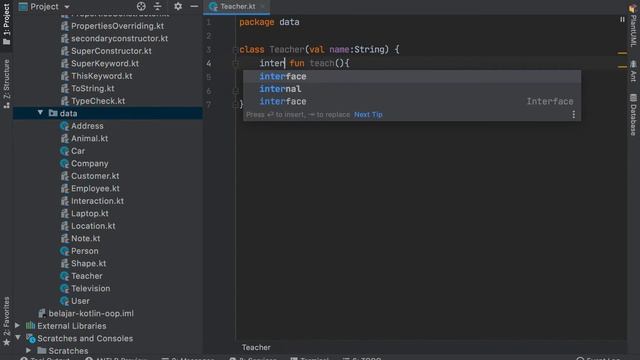Select the User class
The image size is (640, 360).
click(x=80, y=301)
